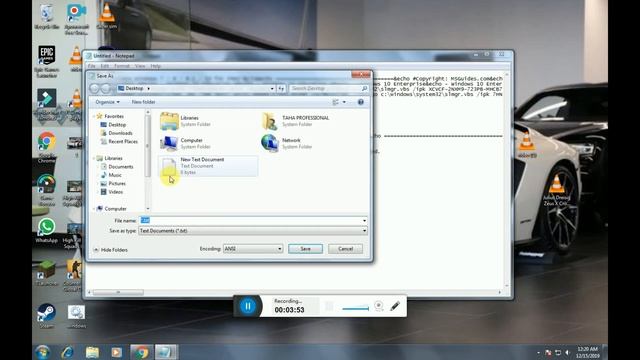Select Videos library in navigation pane

tap(116, 192)
